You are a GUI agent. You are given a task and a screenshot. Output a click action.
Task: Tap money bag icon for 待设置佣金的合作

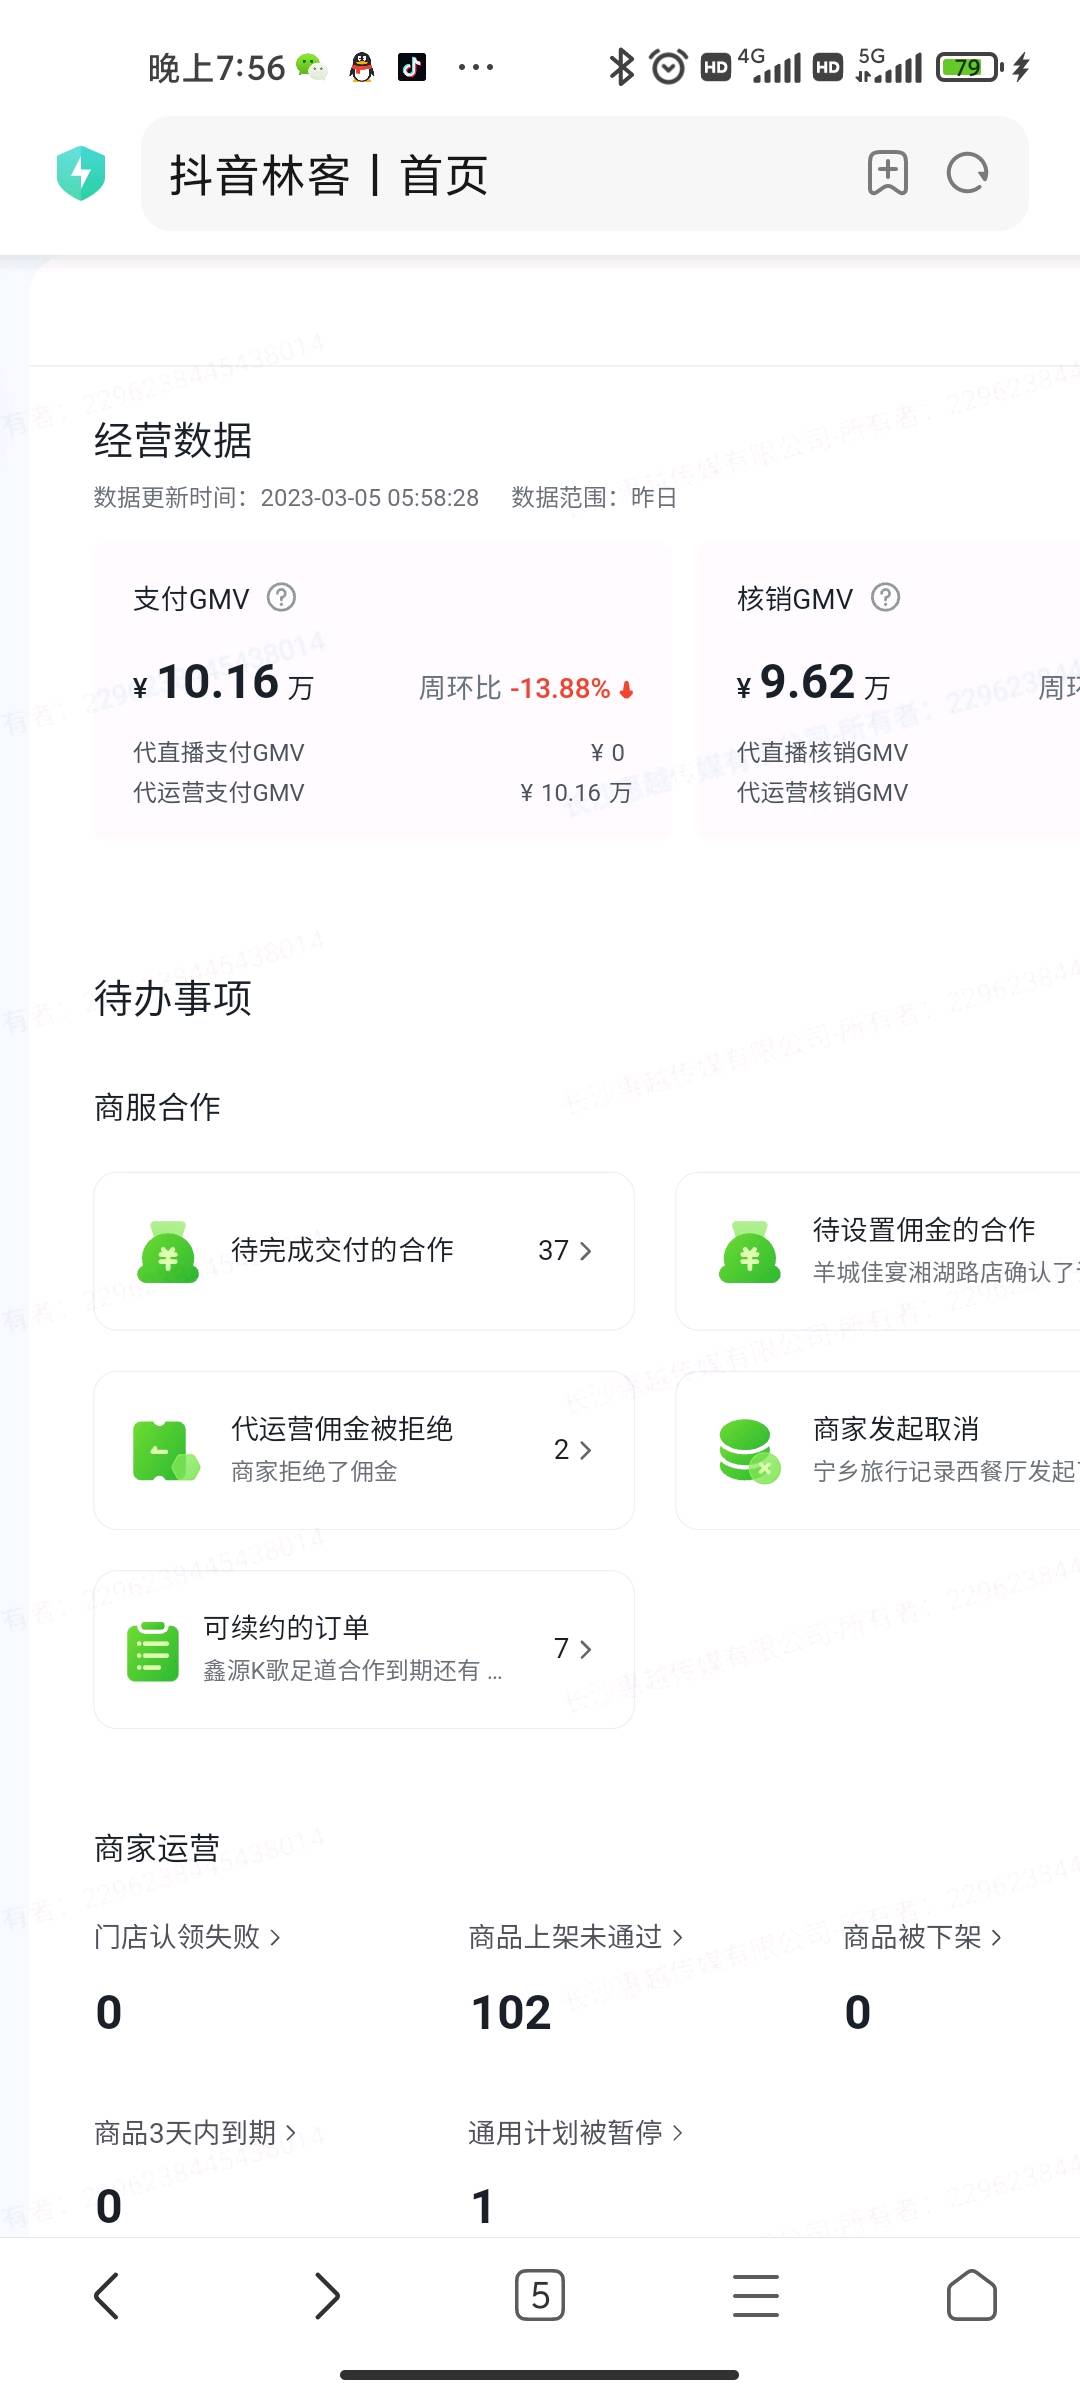(x=749, y=1251)
